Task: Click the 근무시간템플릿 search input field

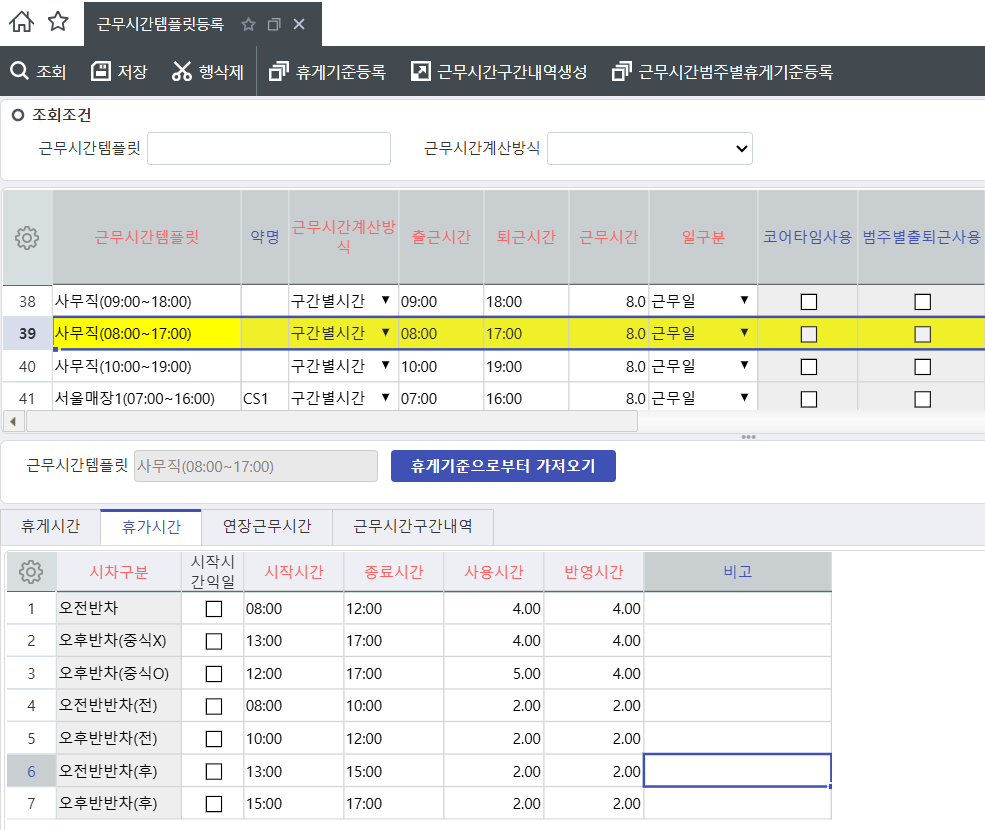Action: pos(268,148)
